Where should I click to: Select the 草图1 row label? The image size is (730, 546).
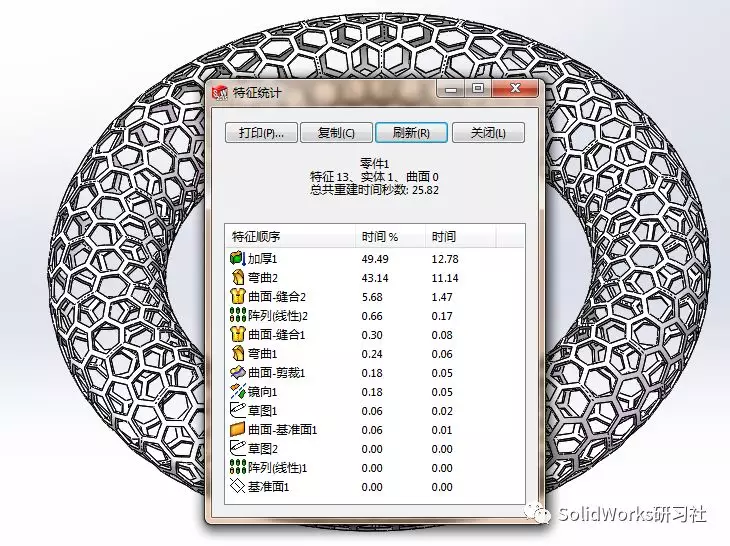(x=262, y=411)
